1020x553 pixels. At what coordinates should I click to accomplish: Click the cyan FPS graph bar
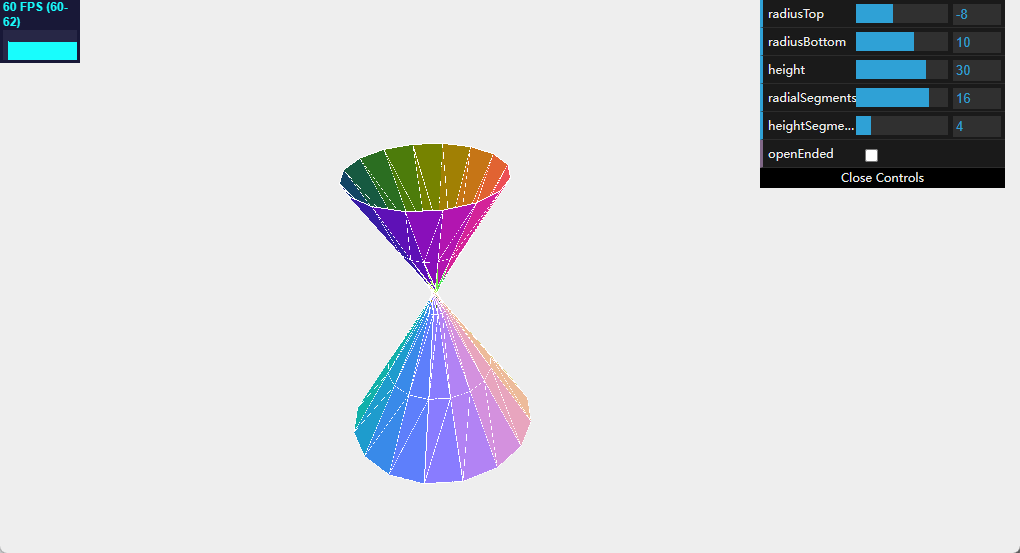(x=41, y=50)
